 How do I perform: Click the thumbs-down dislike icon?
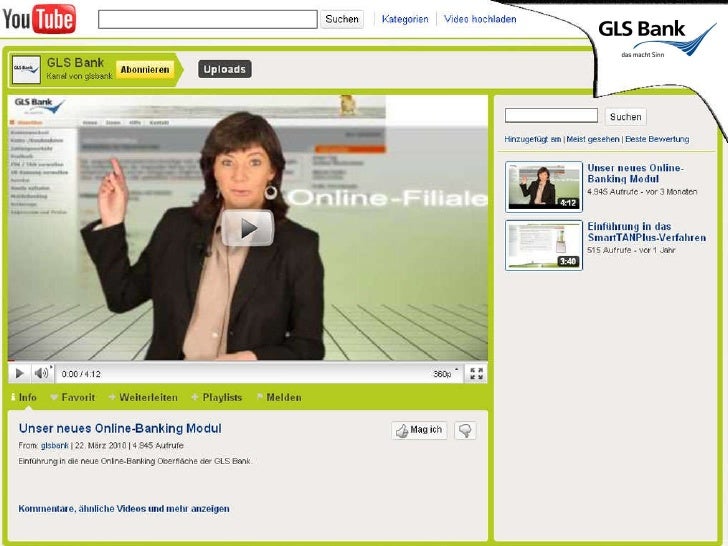click(465, 430)
